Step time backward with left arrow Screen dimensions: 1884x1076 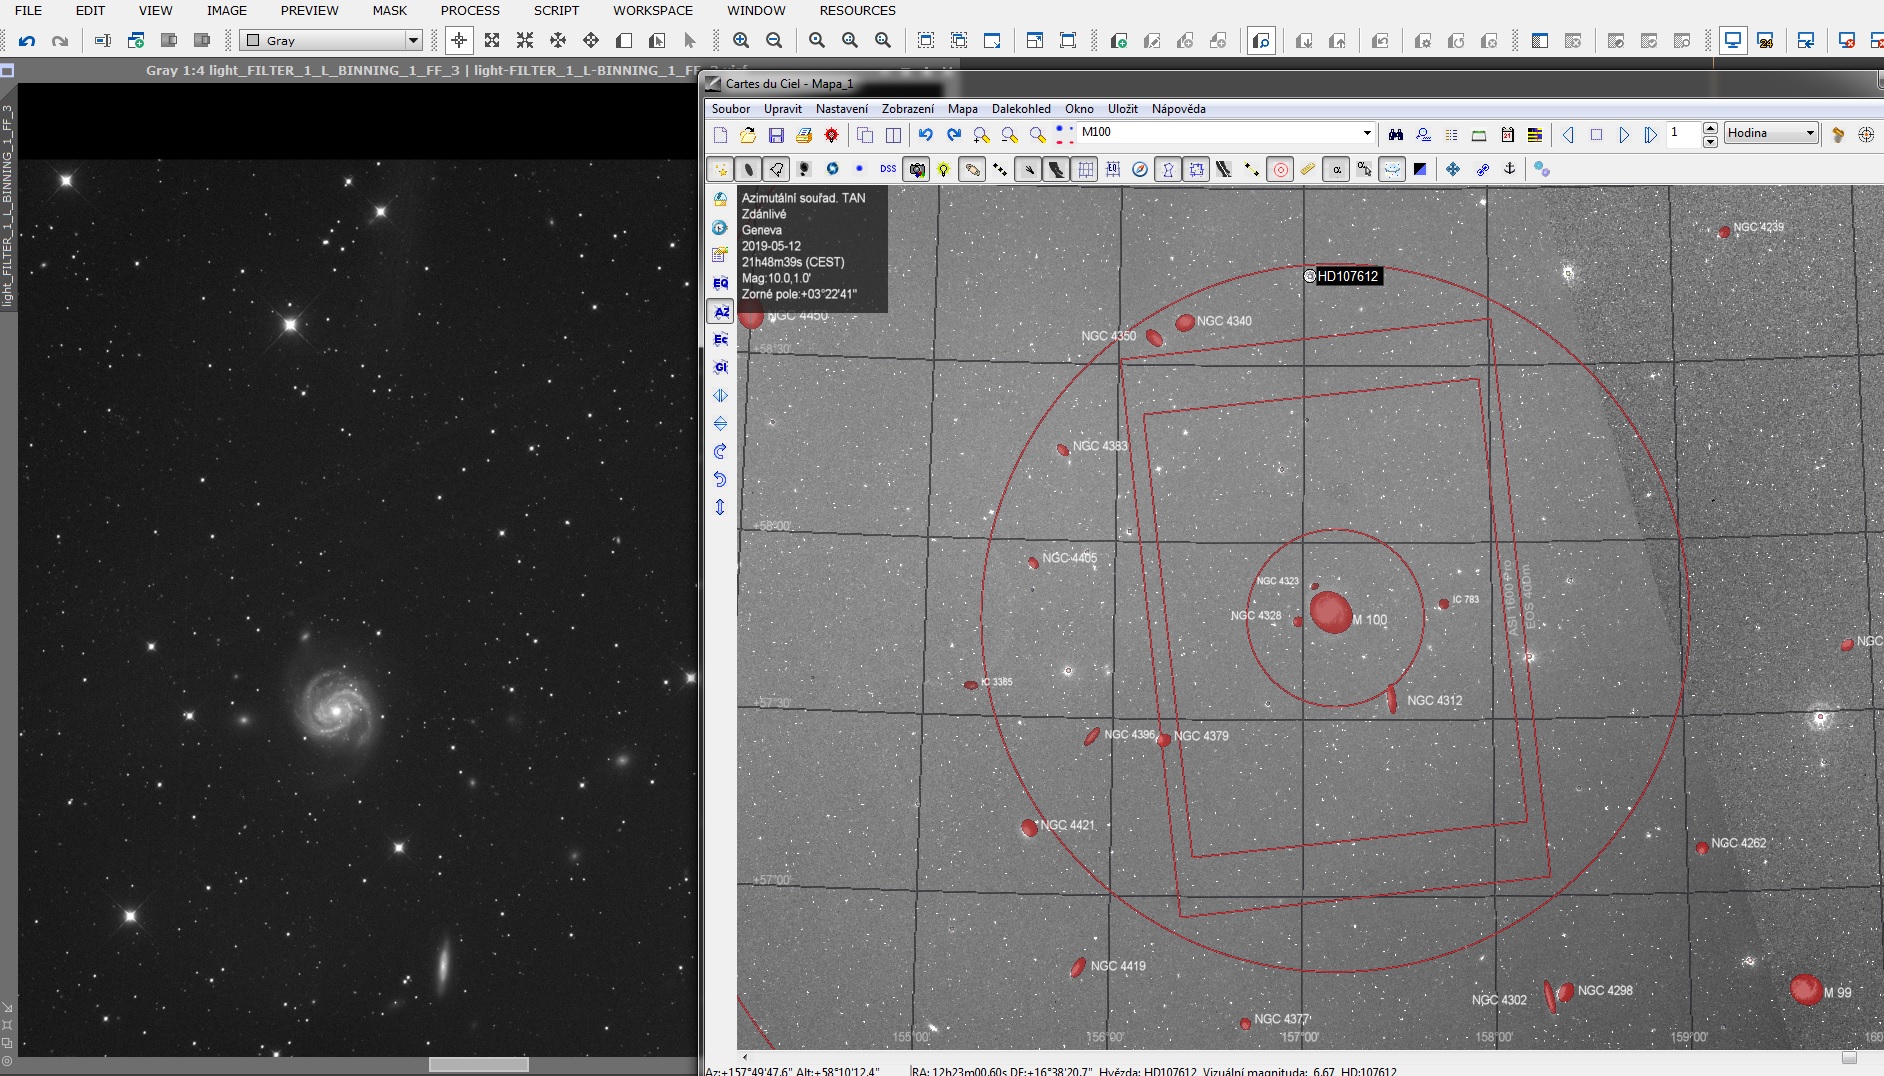(x=1568, y=135)
